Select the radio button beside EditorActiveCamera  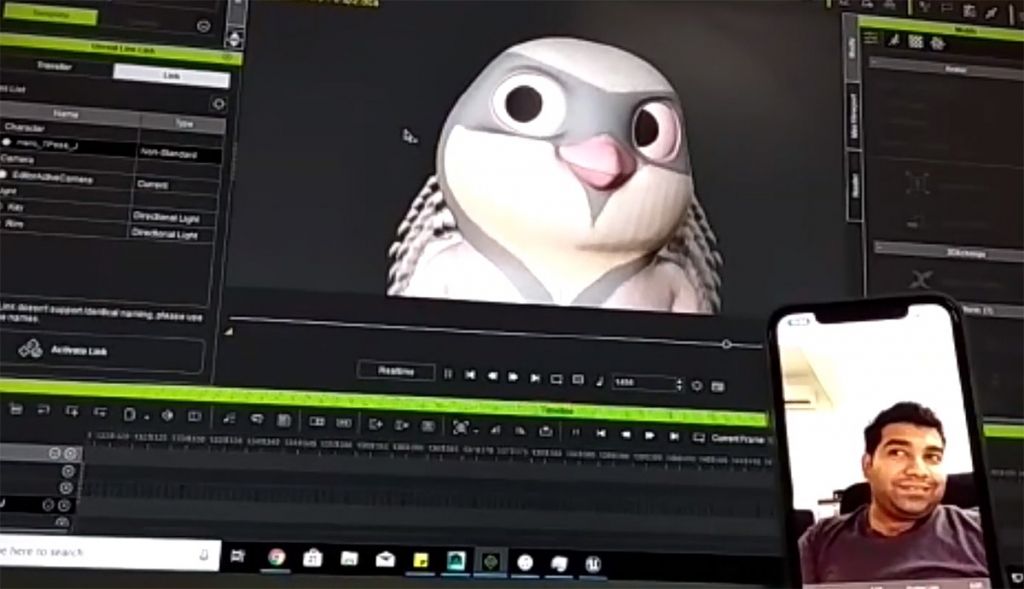coord(4,174)
